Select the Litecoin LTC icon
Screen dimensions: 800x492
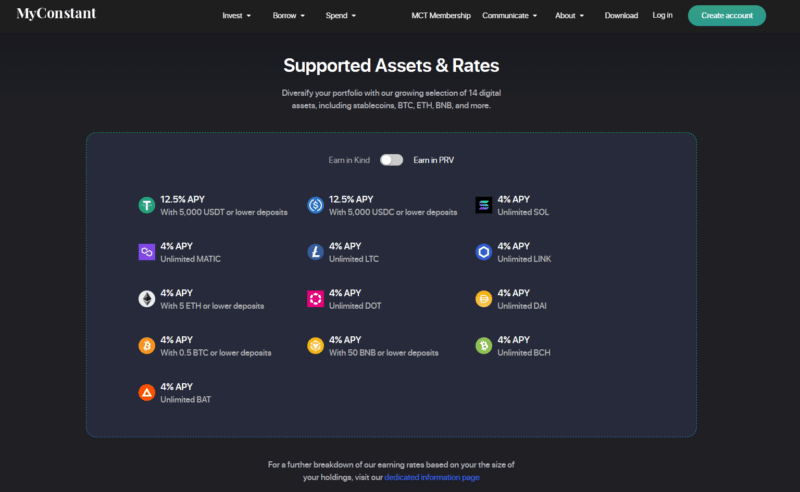(x=315, y=252)
